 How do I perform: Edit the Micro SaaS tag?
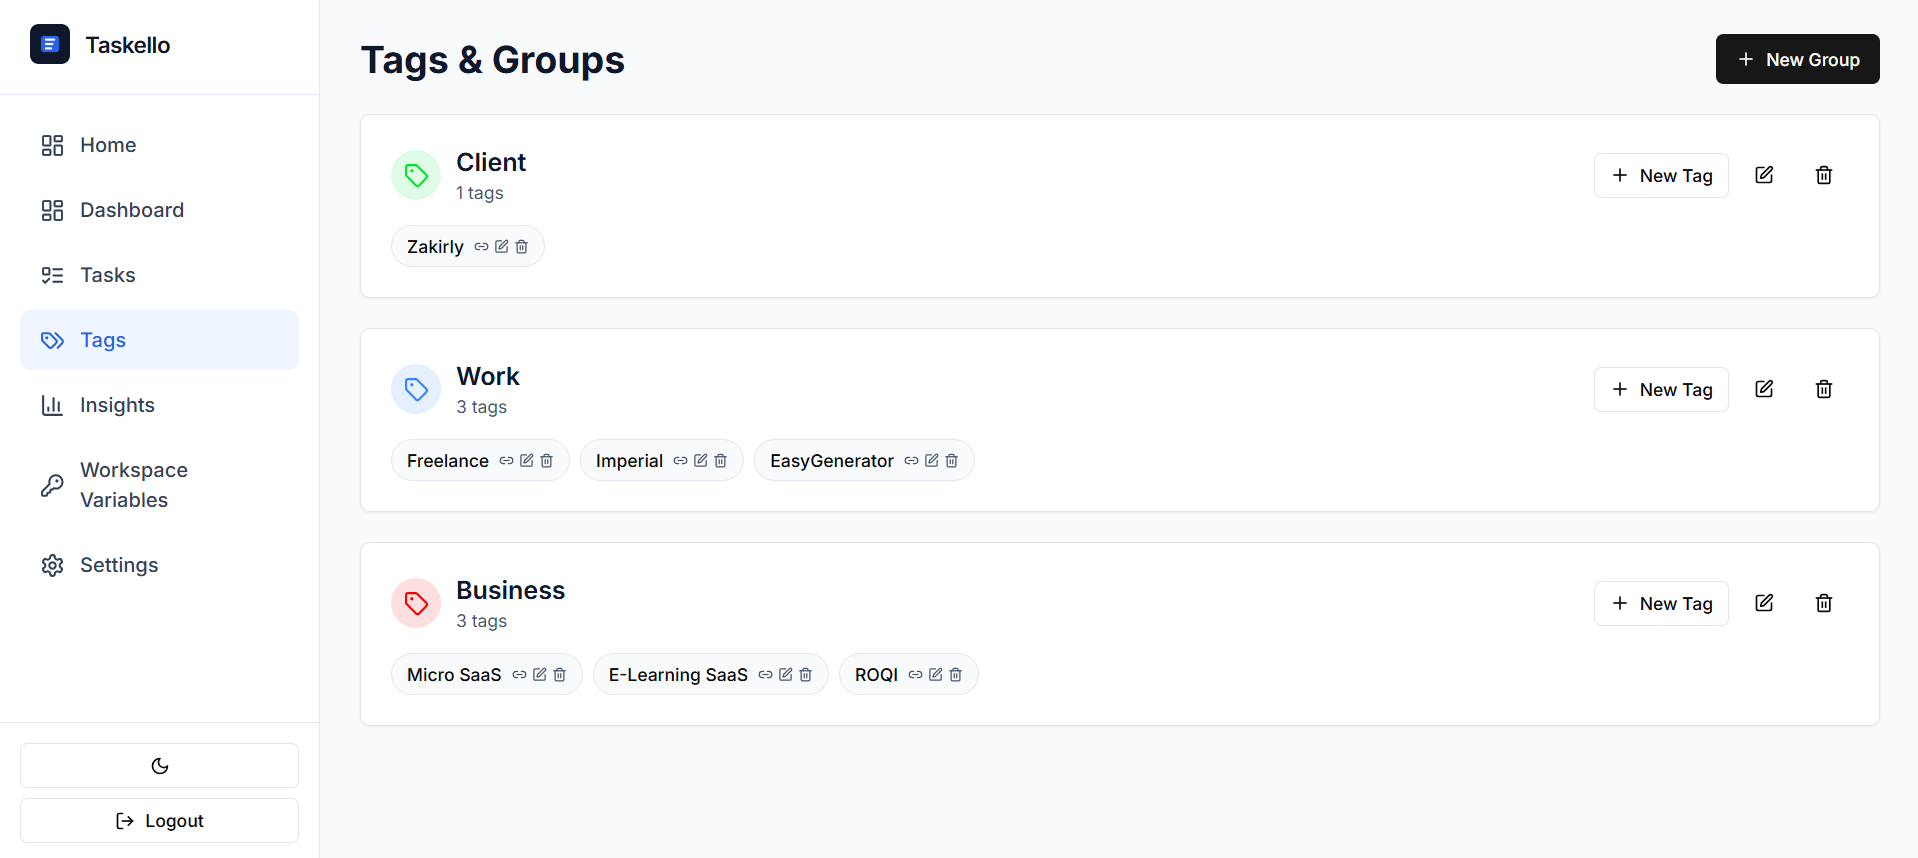pos(540,674)
